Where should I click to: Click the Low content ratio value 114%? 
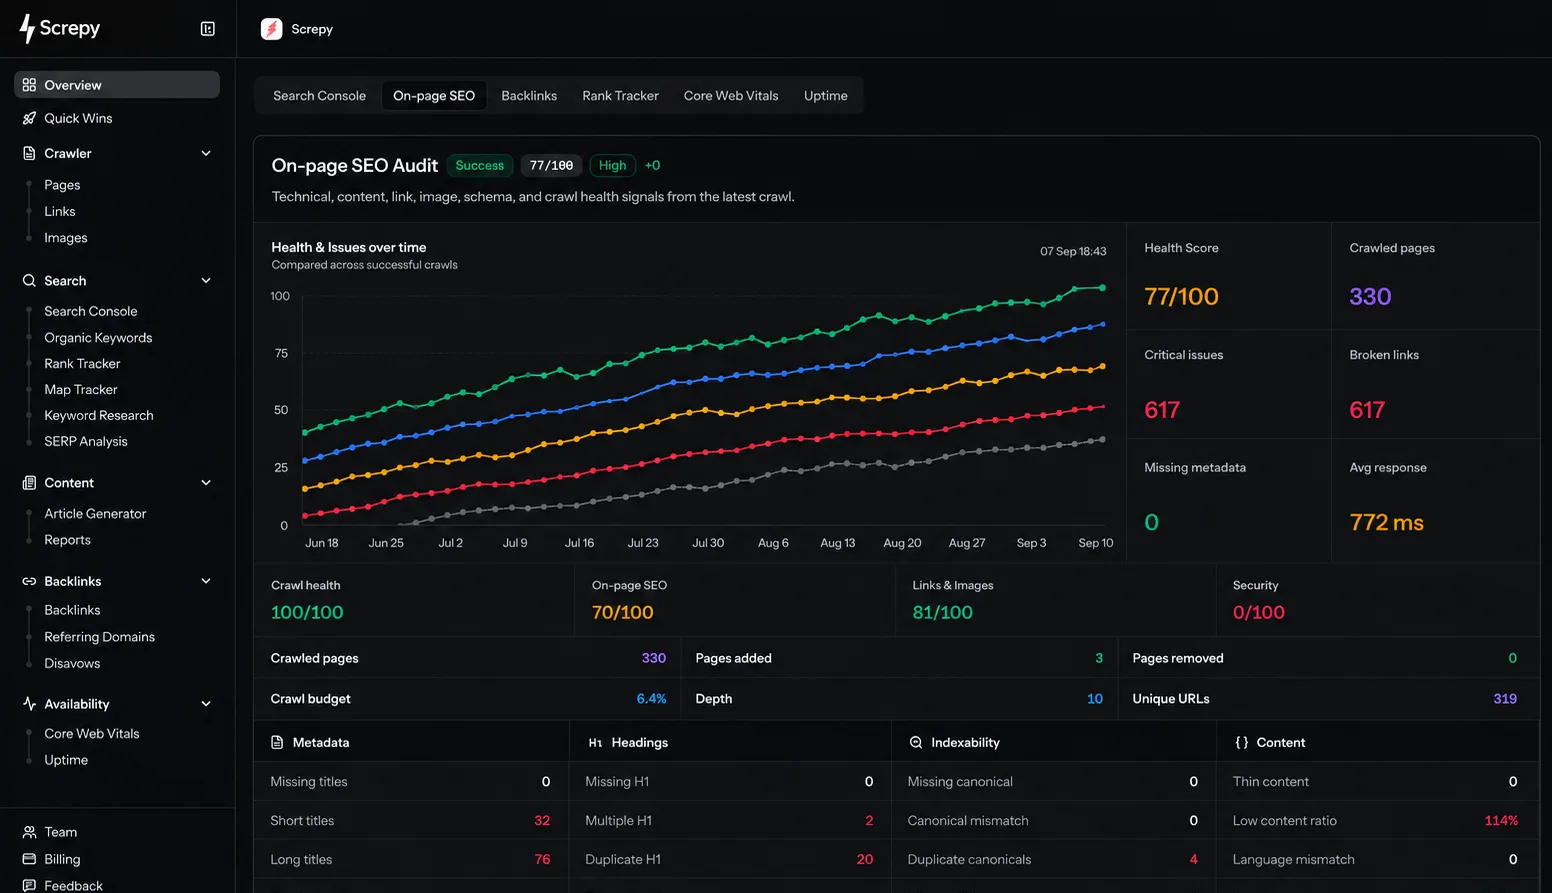[x=1501, y=821]
